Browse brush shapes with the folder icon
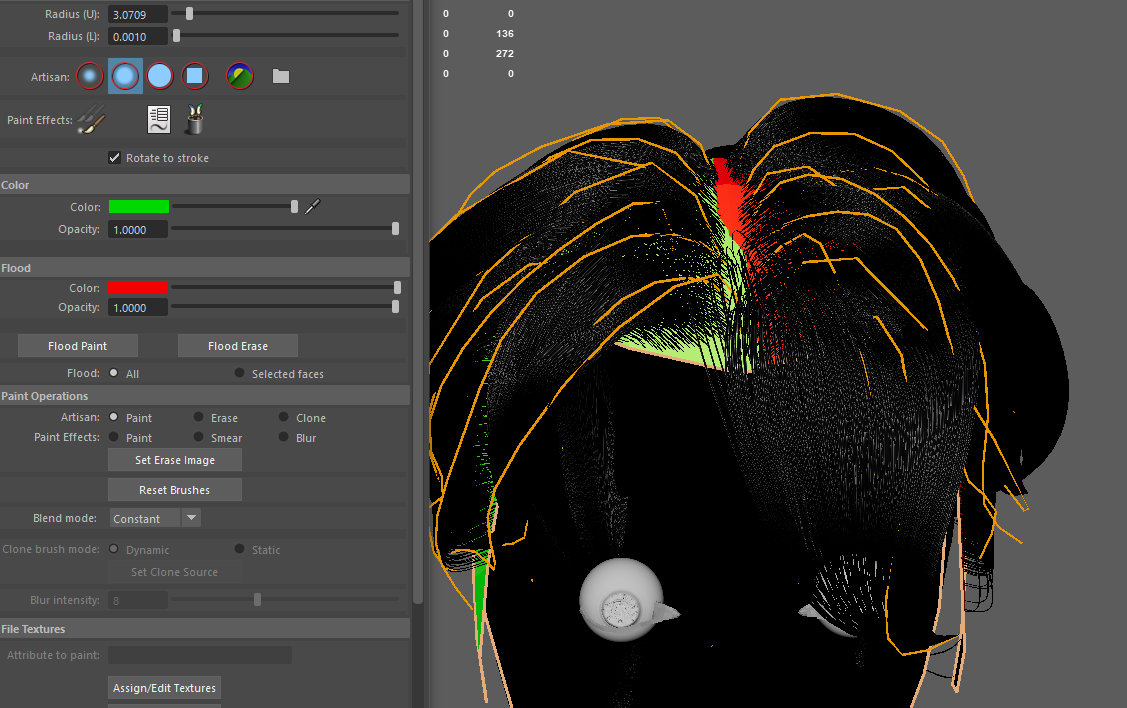1127x708 pixels. pos(281,76)
